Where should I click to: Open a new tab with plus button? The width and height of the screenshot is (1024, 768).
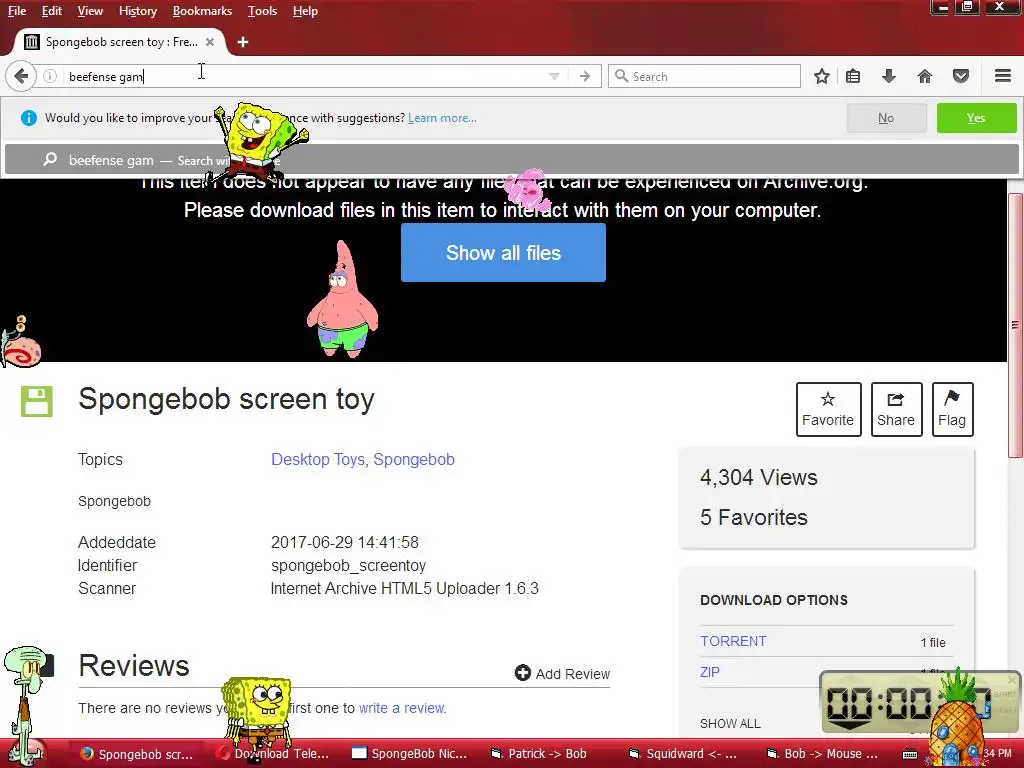pyautogui.click(x=243, y=42)
